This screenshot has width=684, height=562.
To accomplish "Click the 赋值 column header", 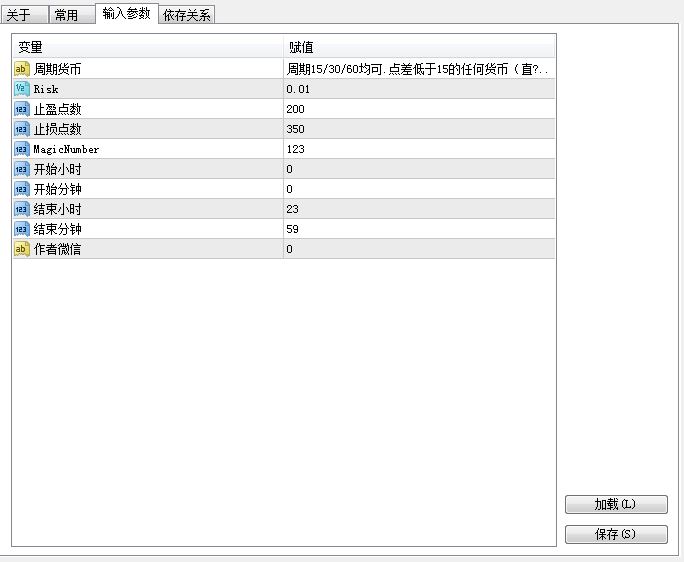I will click(419, 47).
